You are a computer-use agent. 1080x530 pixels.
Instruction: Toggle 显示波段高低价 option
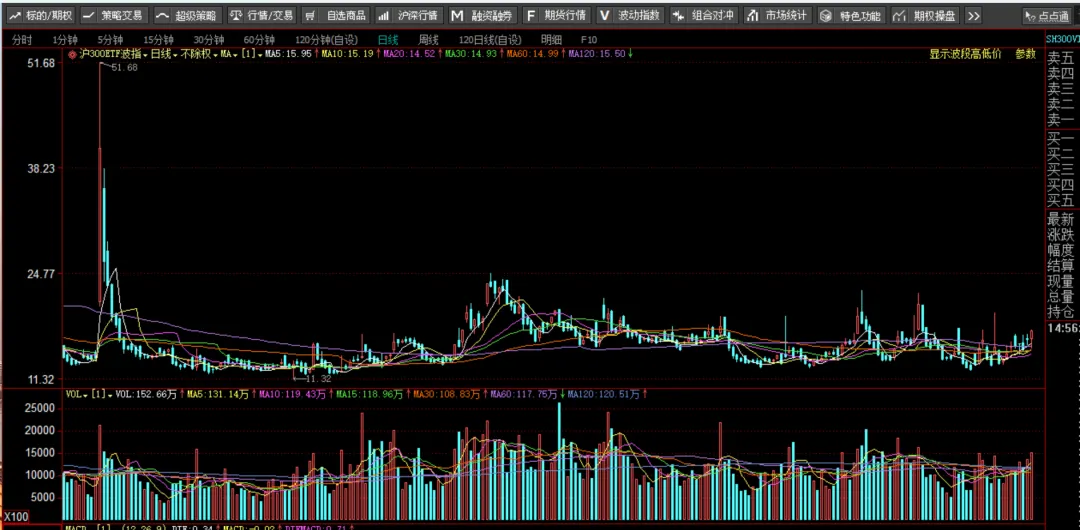pyautogui.click(x=965, y=54)
